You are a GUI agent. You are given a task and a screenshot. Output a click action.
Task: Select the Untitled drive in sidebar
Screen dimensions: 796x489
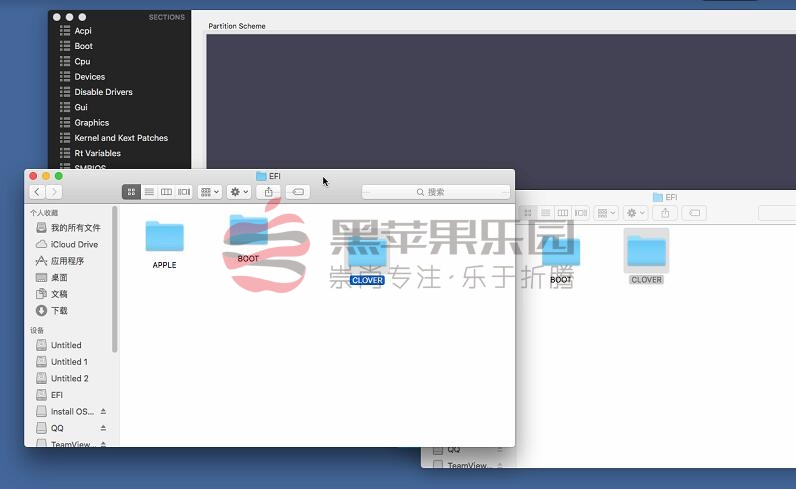pos(68,345)
